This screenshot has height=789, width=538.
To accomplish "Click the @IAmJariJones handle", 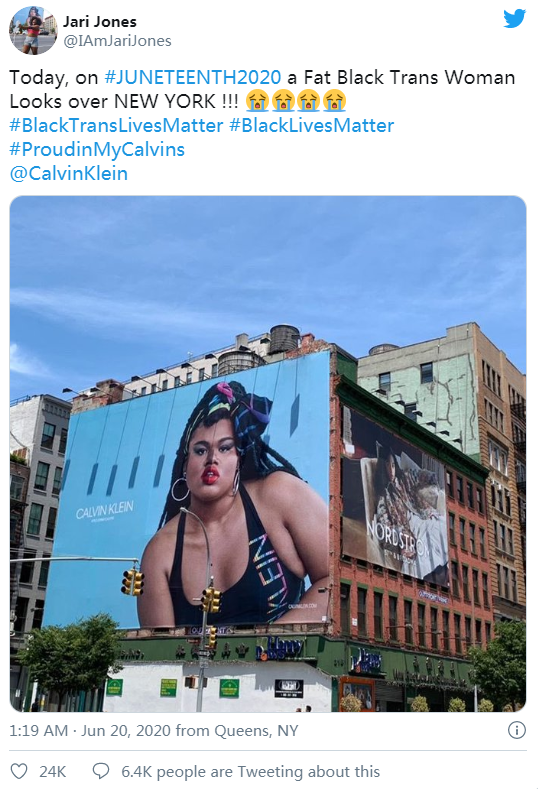I will coord(117,41).
